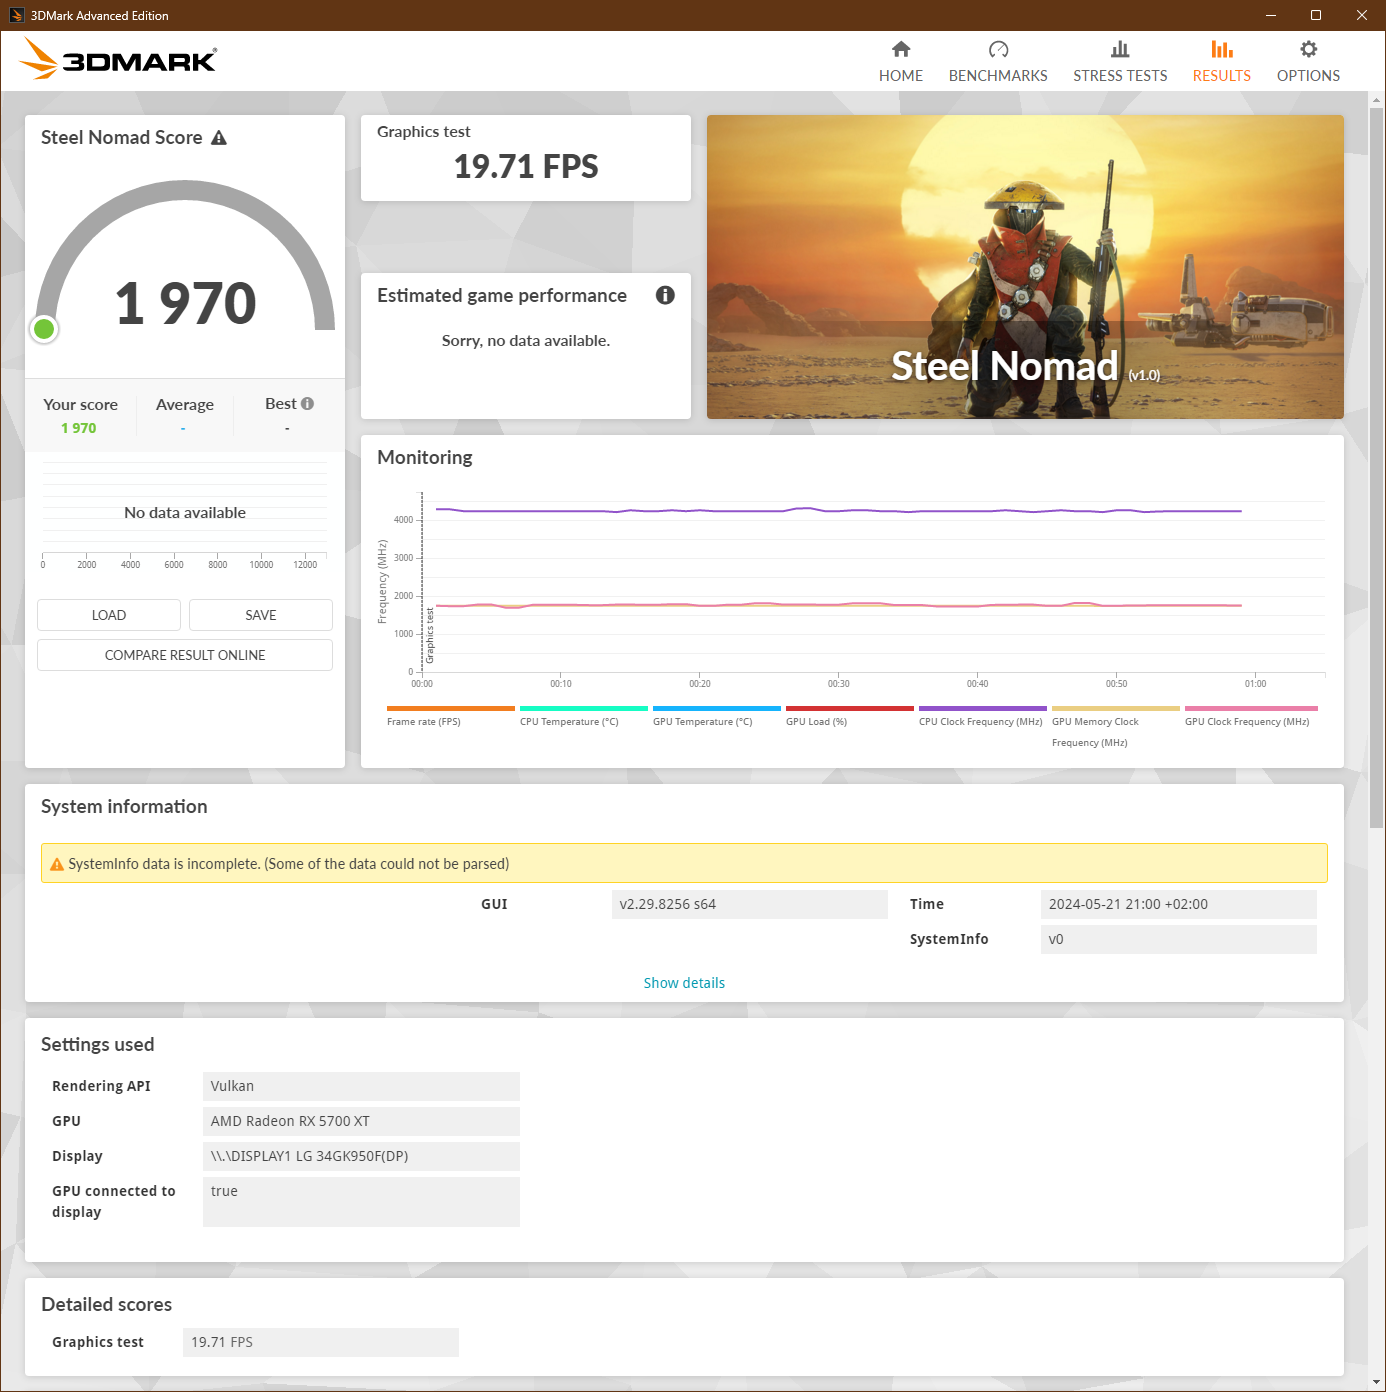Minimize the 3DMark window
Image resolution: width=1386 pixels, height=1392 pixels.
click(x=1271, y=15)
